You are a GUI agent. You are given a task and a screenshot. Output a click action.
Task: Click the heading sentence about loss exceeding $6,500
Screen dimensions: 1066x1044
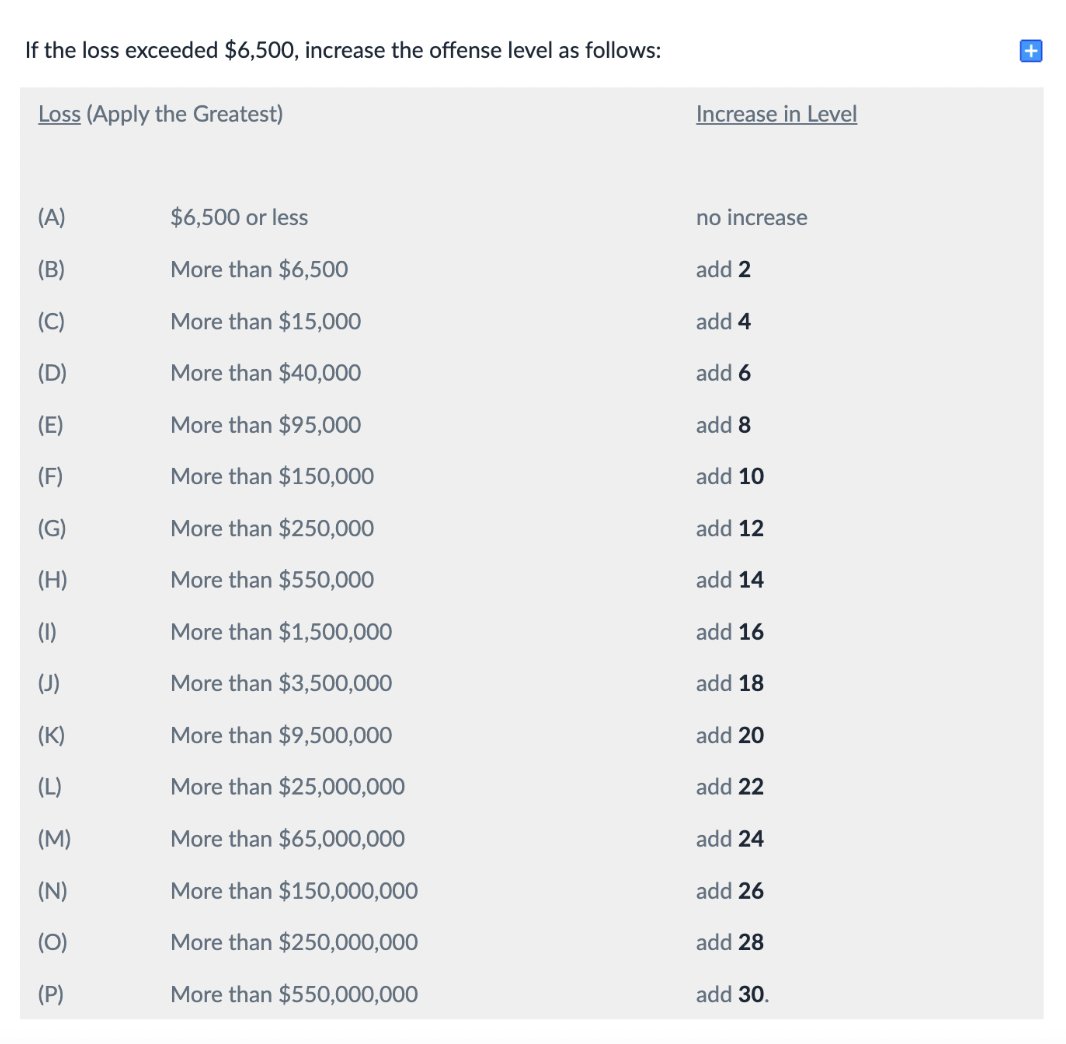coord(343,51)
